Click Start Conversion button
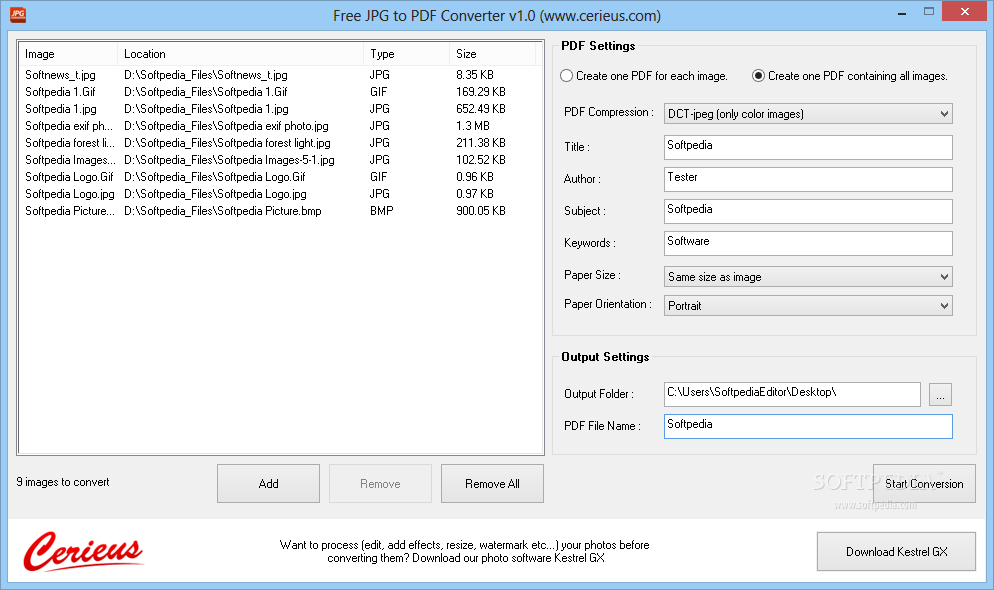This screenshot has width=994, height=590. [x=924, y=484]
